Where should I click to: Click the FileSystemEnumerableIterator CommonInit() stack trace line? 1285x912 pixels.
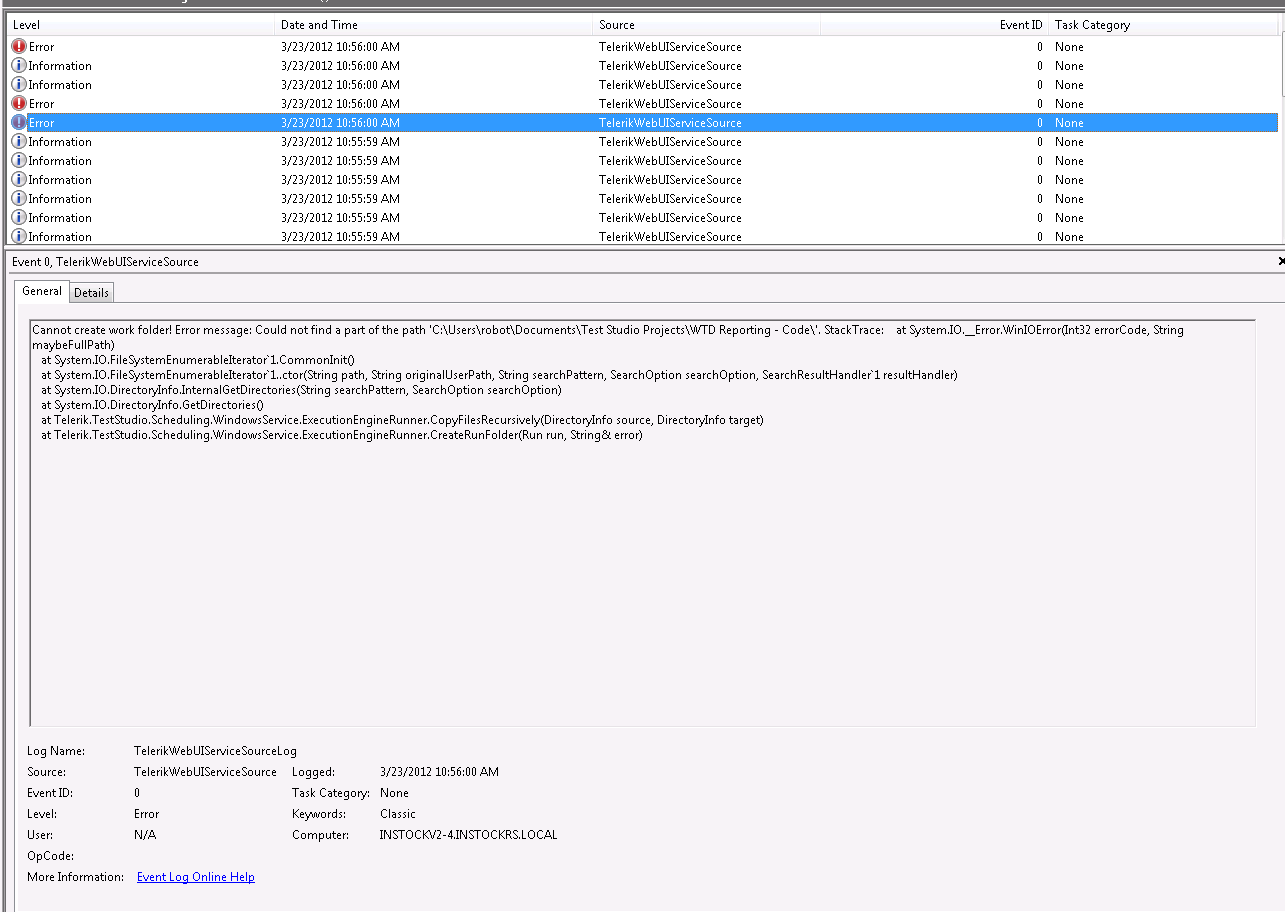pos(198,359)
